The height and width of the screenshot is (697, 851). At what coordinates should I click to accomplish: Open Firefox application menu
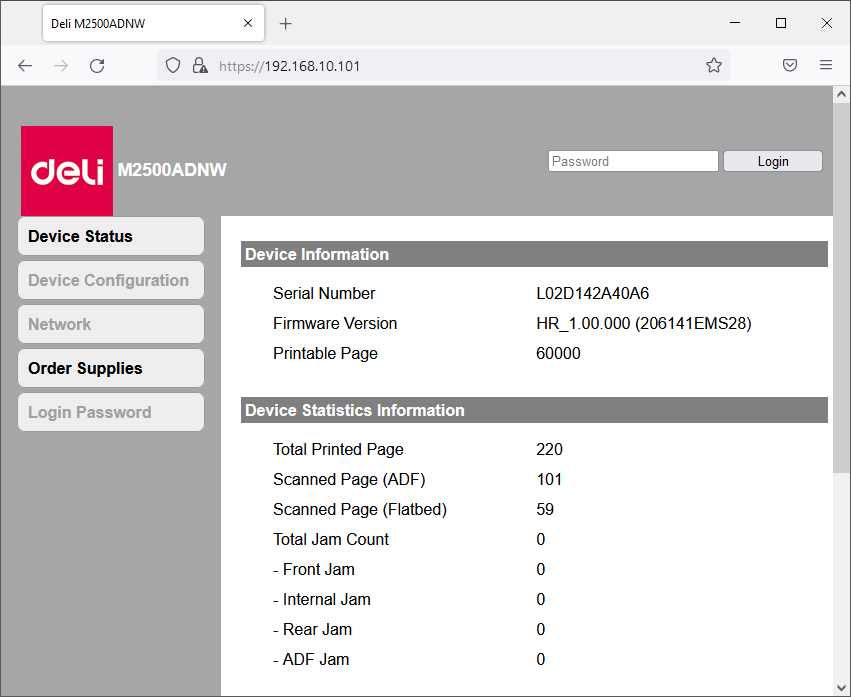tap(826, 66)
